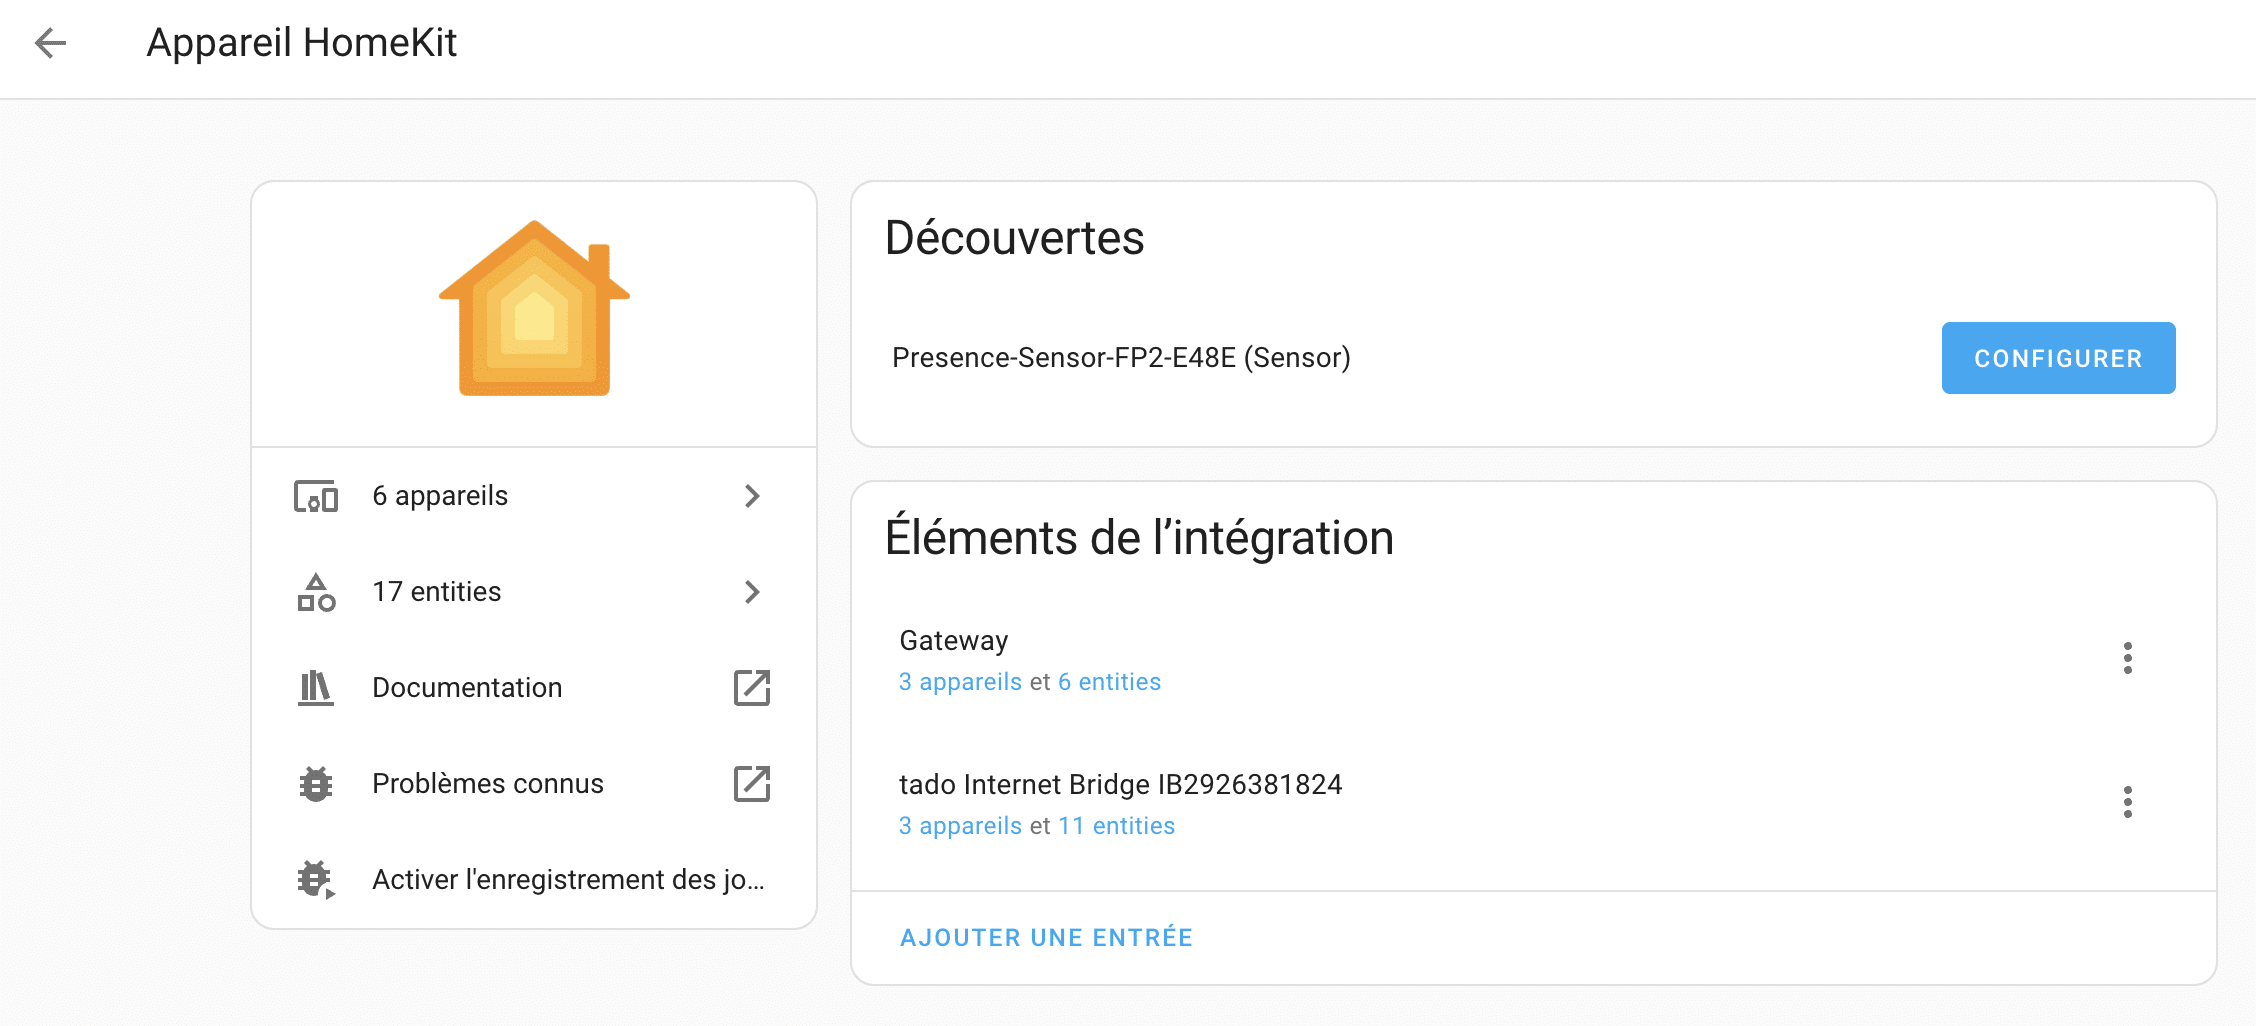
Task: Select Activer l'enregistrement des journaux item
Action: tap(534, 880)
